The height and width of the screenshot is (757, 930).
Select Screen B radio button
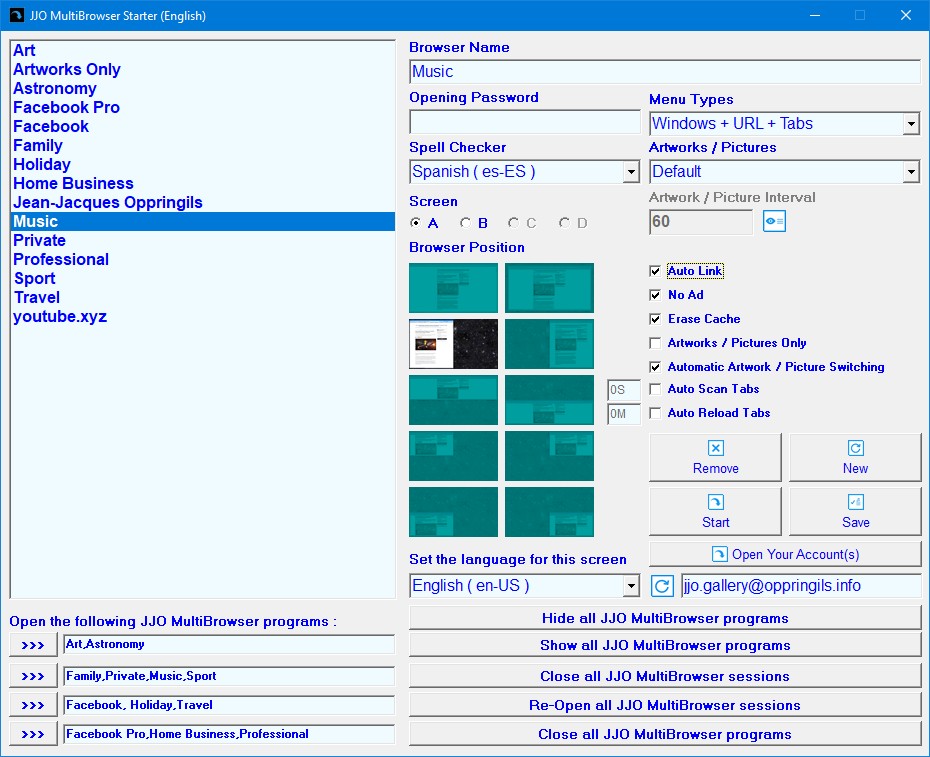coord(466,223)
